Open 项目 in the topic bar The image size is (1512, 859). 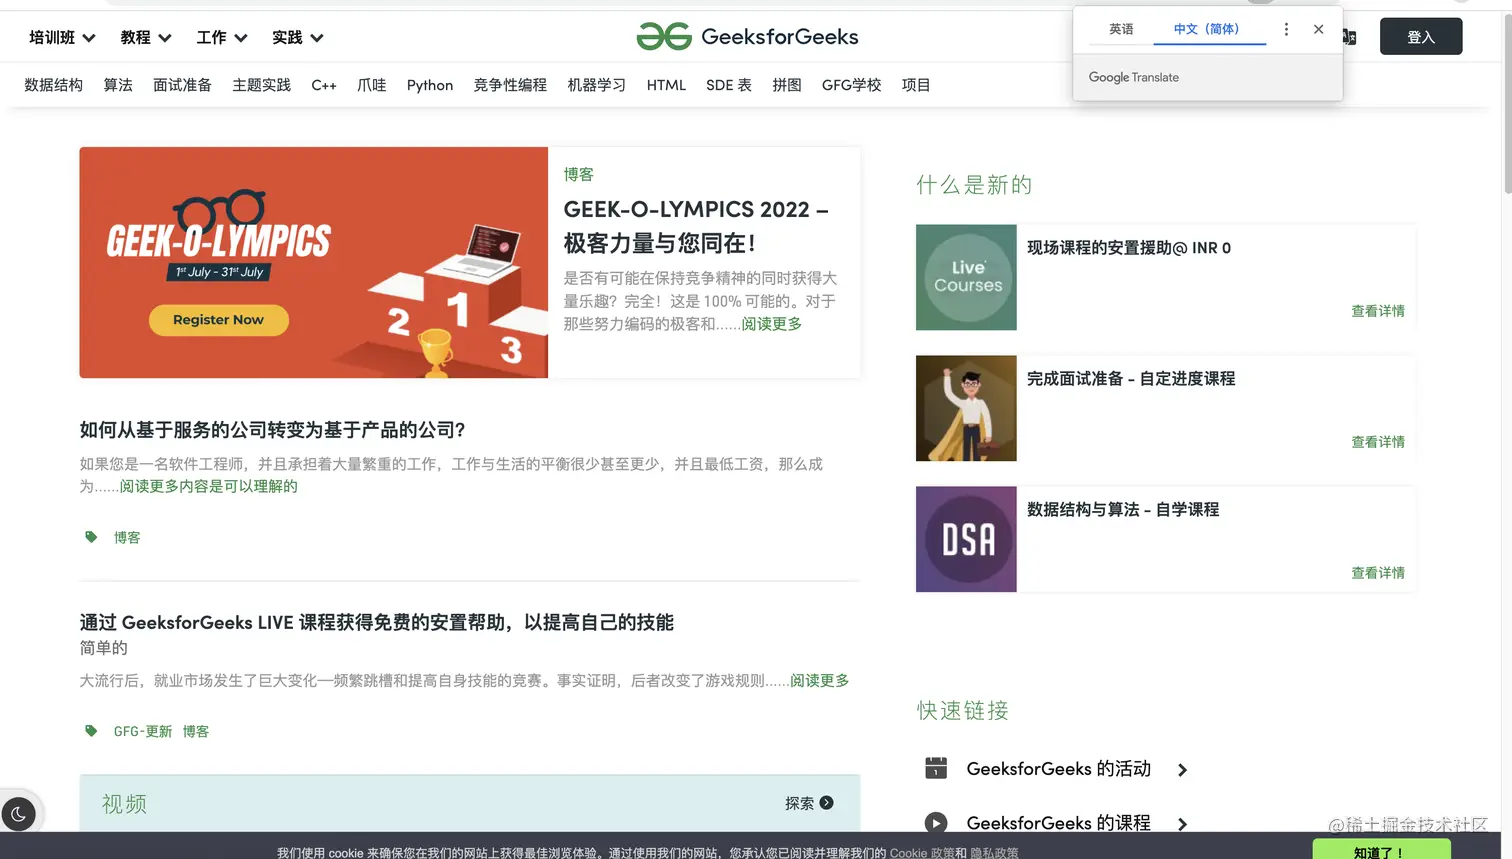click(x=916, y=85)
